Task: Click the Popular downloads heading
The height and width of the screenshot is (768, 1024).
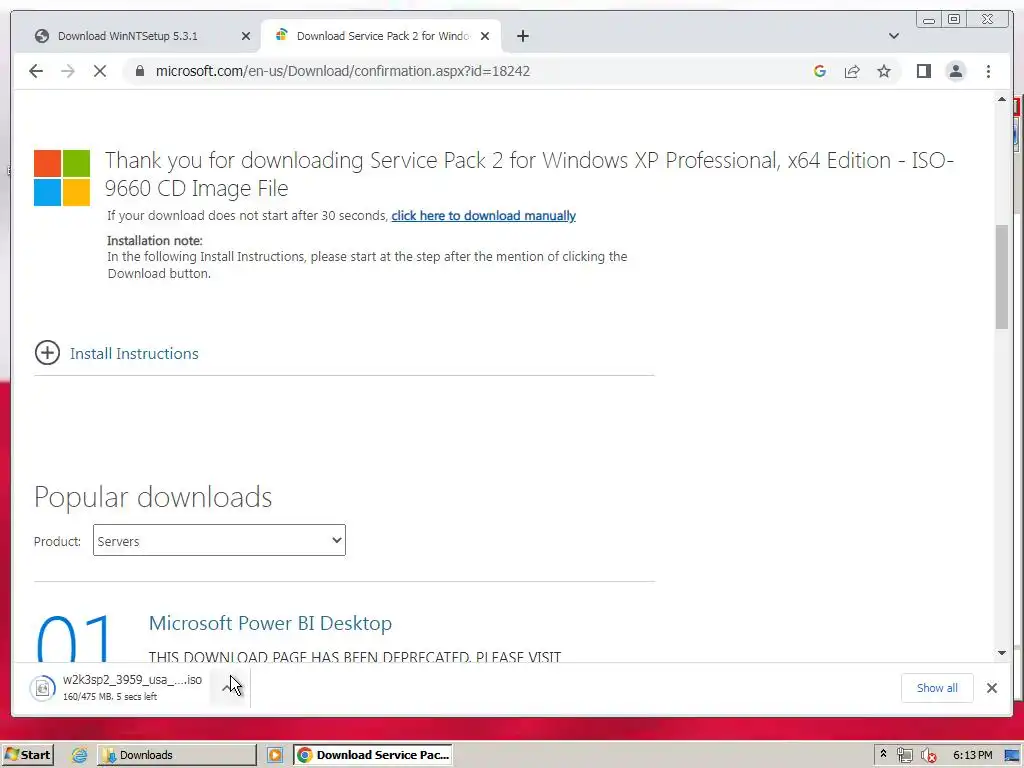Action: point(153,497)
